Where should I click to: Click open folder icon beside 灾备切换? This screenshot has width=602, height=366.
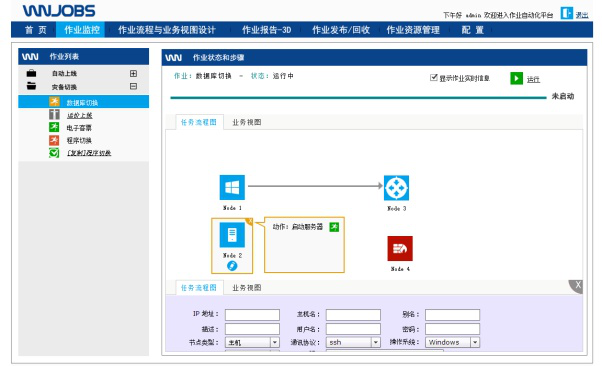(31, 86)
